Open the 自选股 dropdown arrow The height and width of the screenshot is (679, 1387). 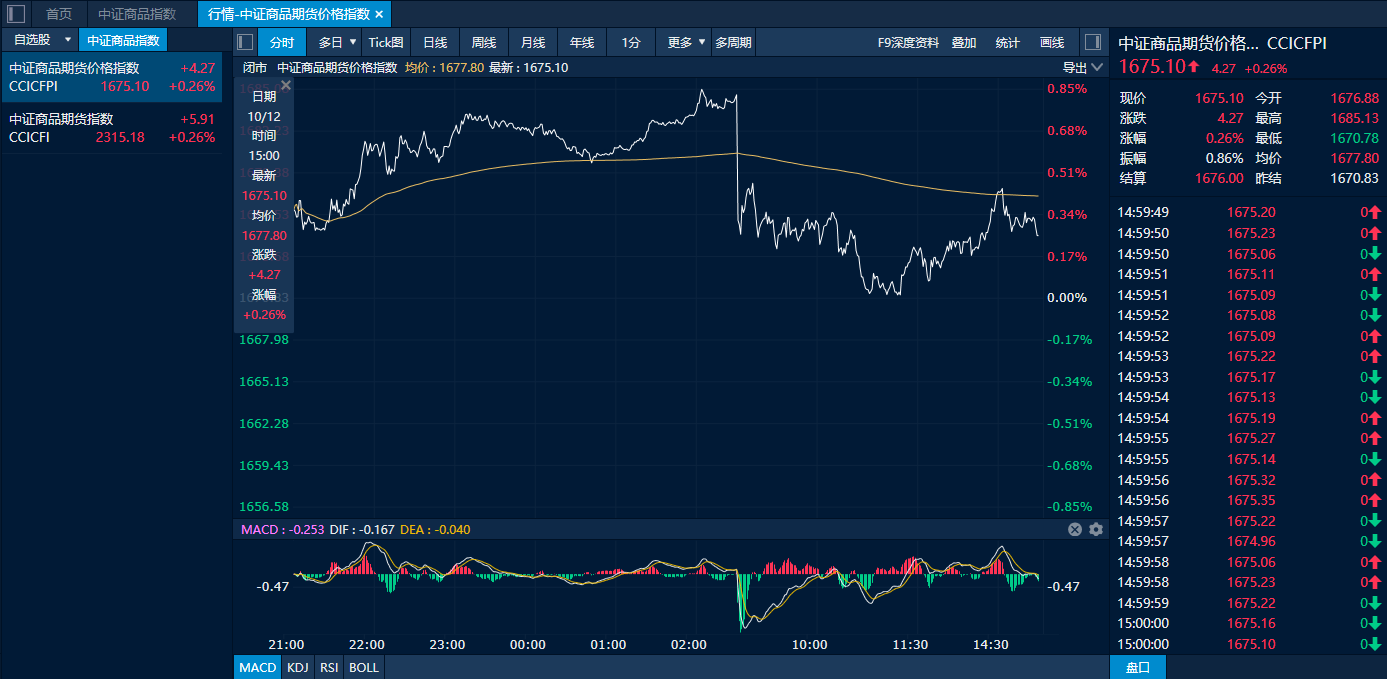(67, 40)
